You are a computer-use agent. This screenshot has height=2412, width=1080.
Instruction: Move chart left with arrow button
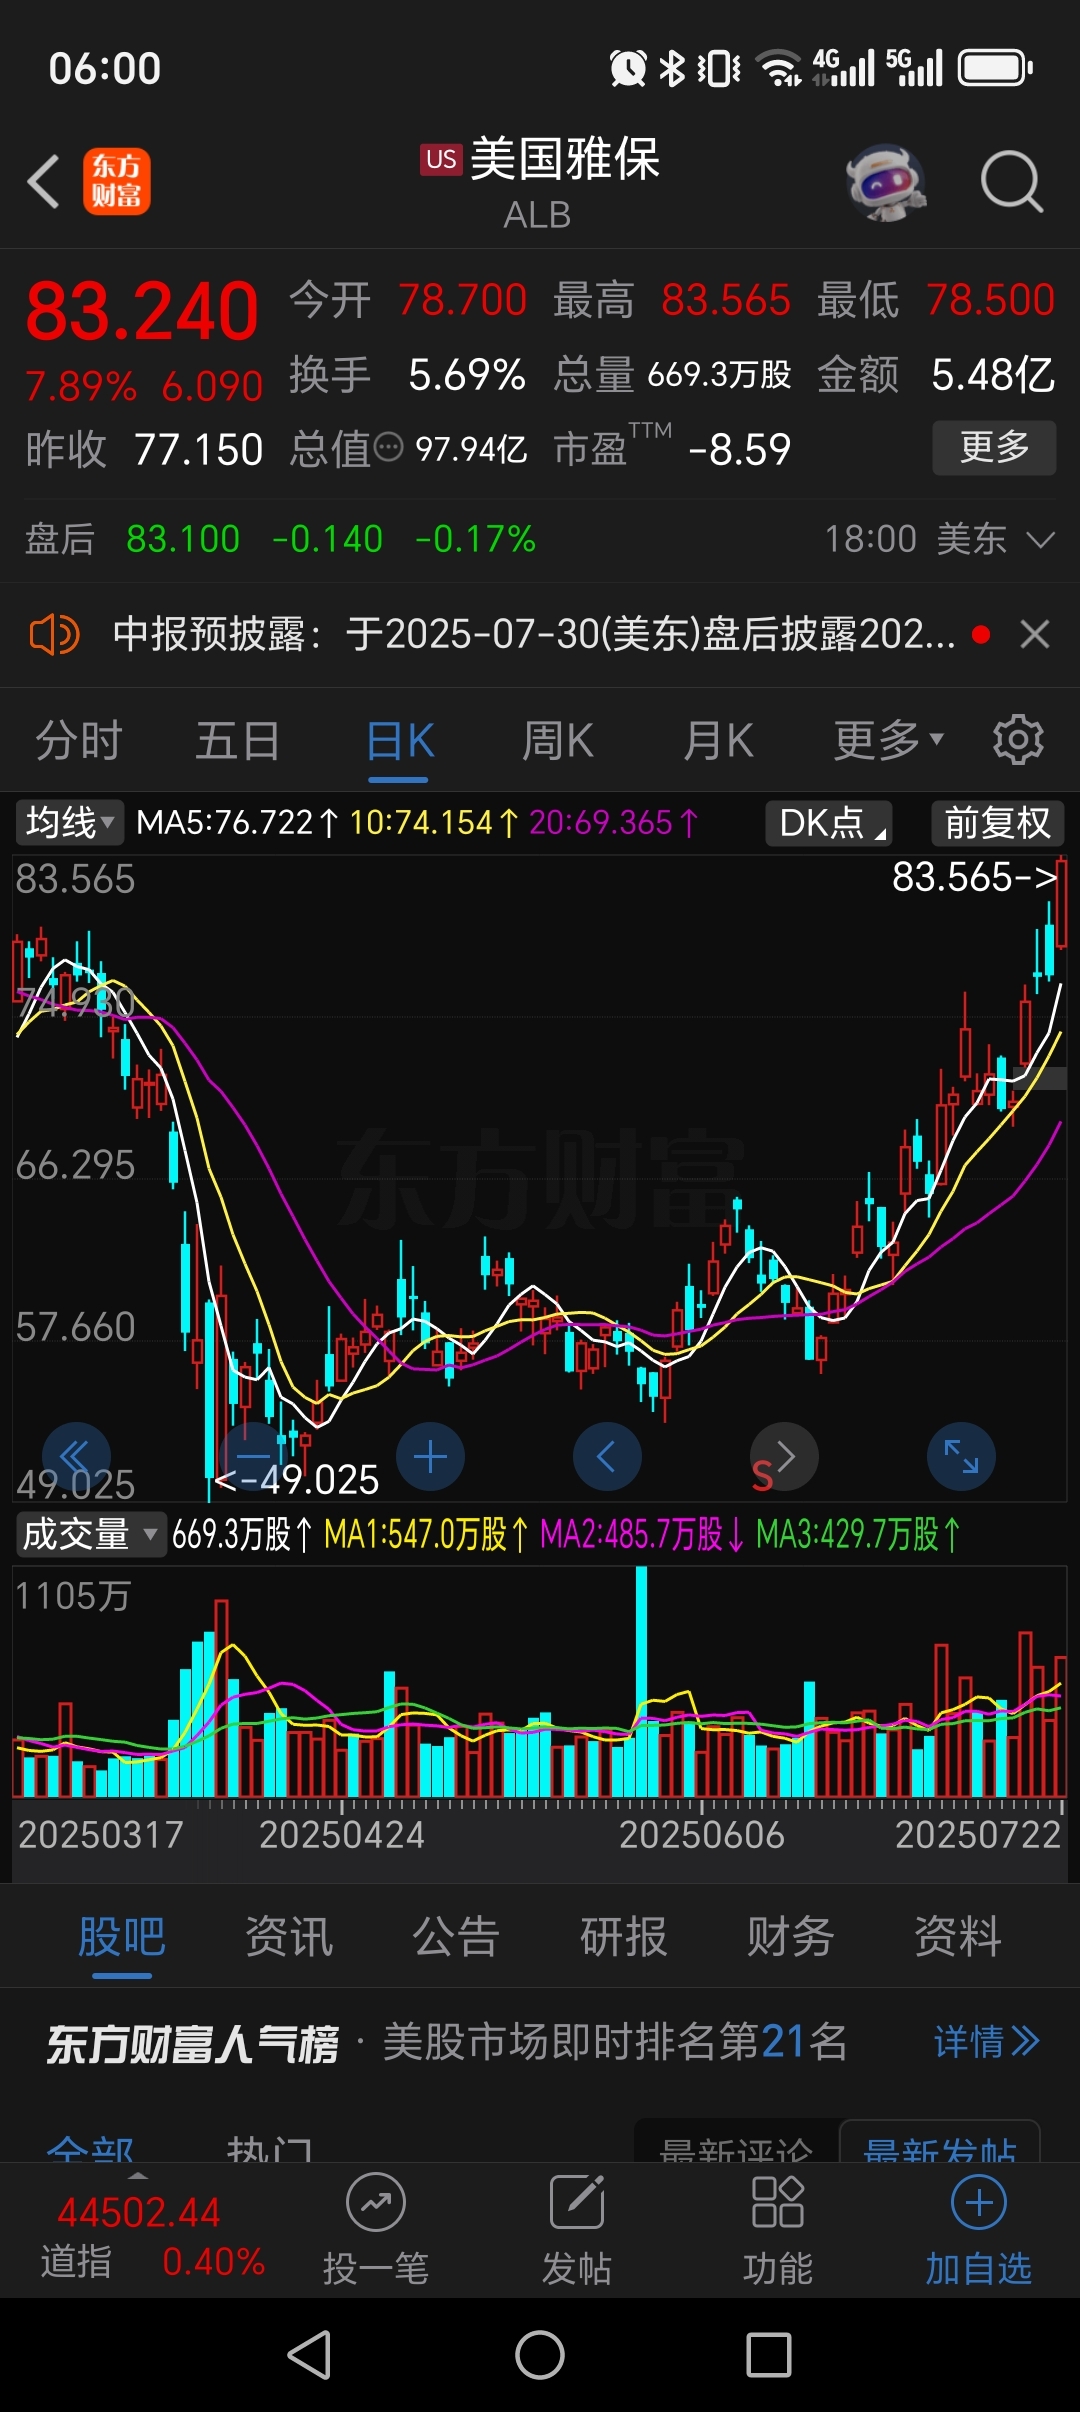point(607,1456)
